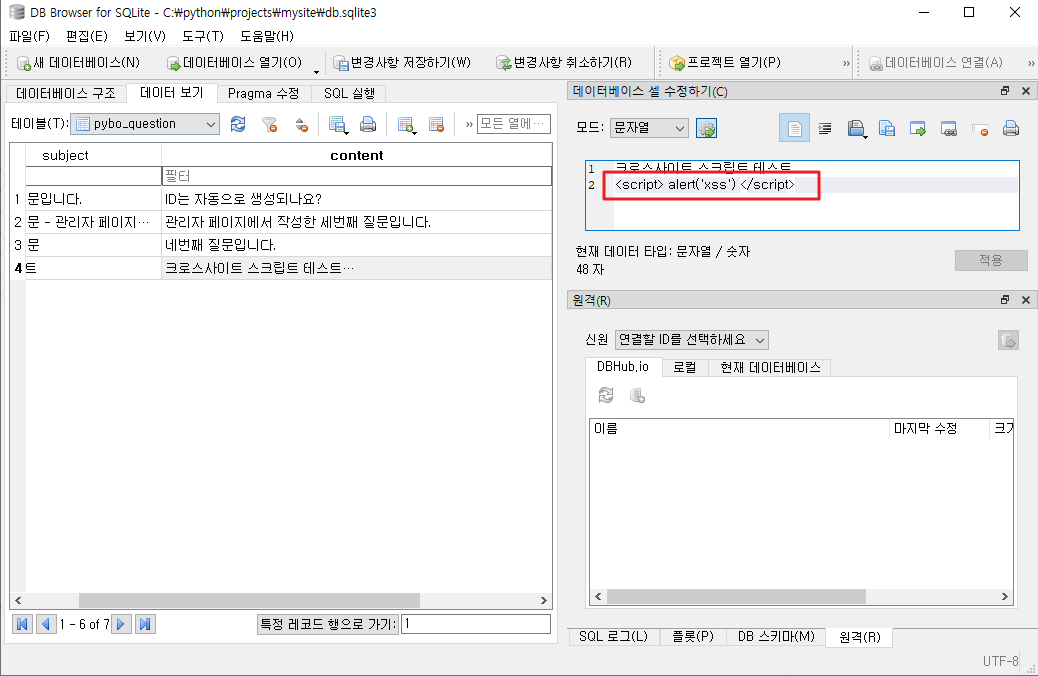This screenshot has height=676, width=1038.
Task: Switch to the 데이터베이스 구조 tab
Action: 66,93
